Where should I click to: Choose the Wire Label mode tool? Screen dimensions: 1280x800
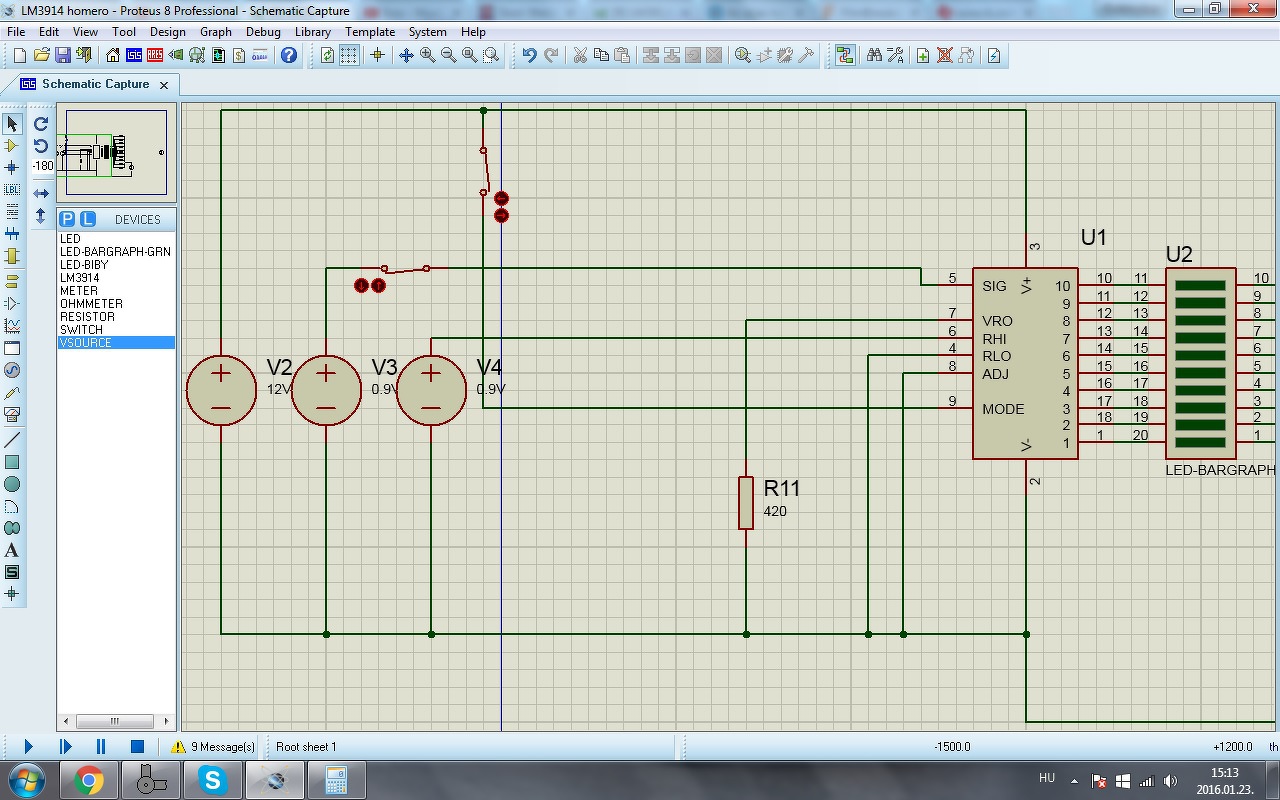(12, 190)
